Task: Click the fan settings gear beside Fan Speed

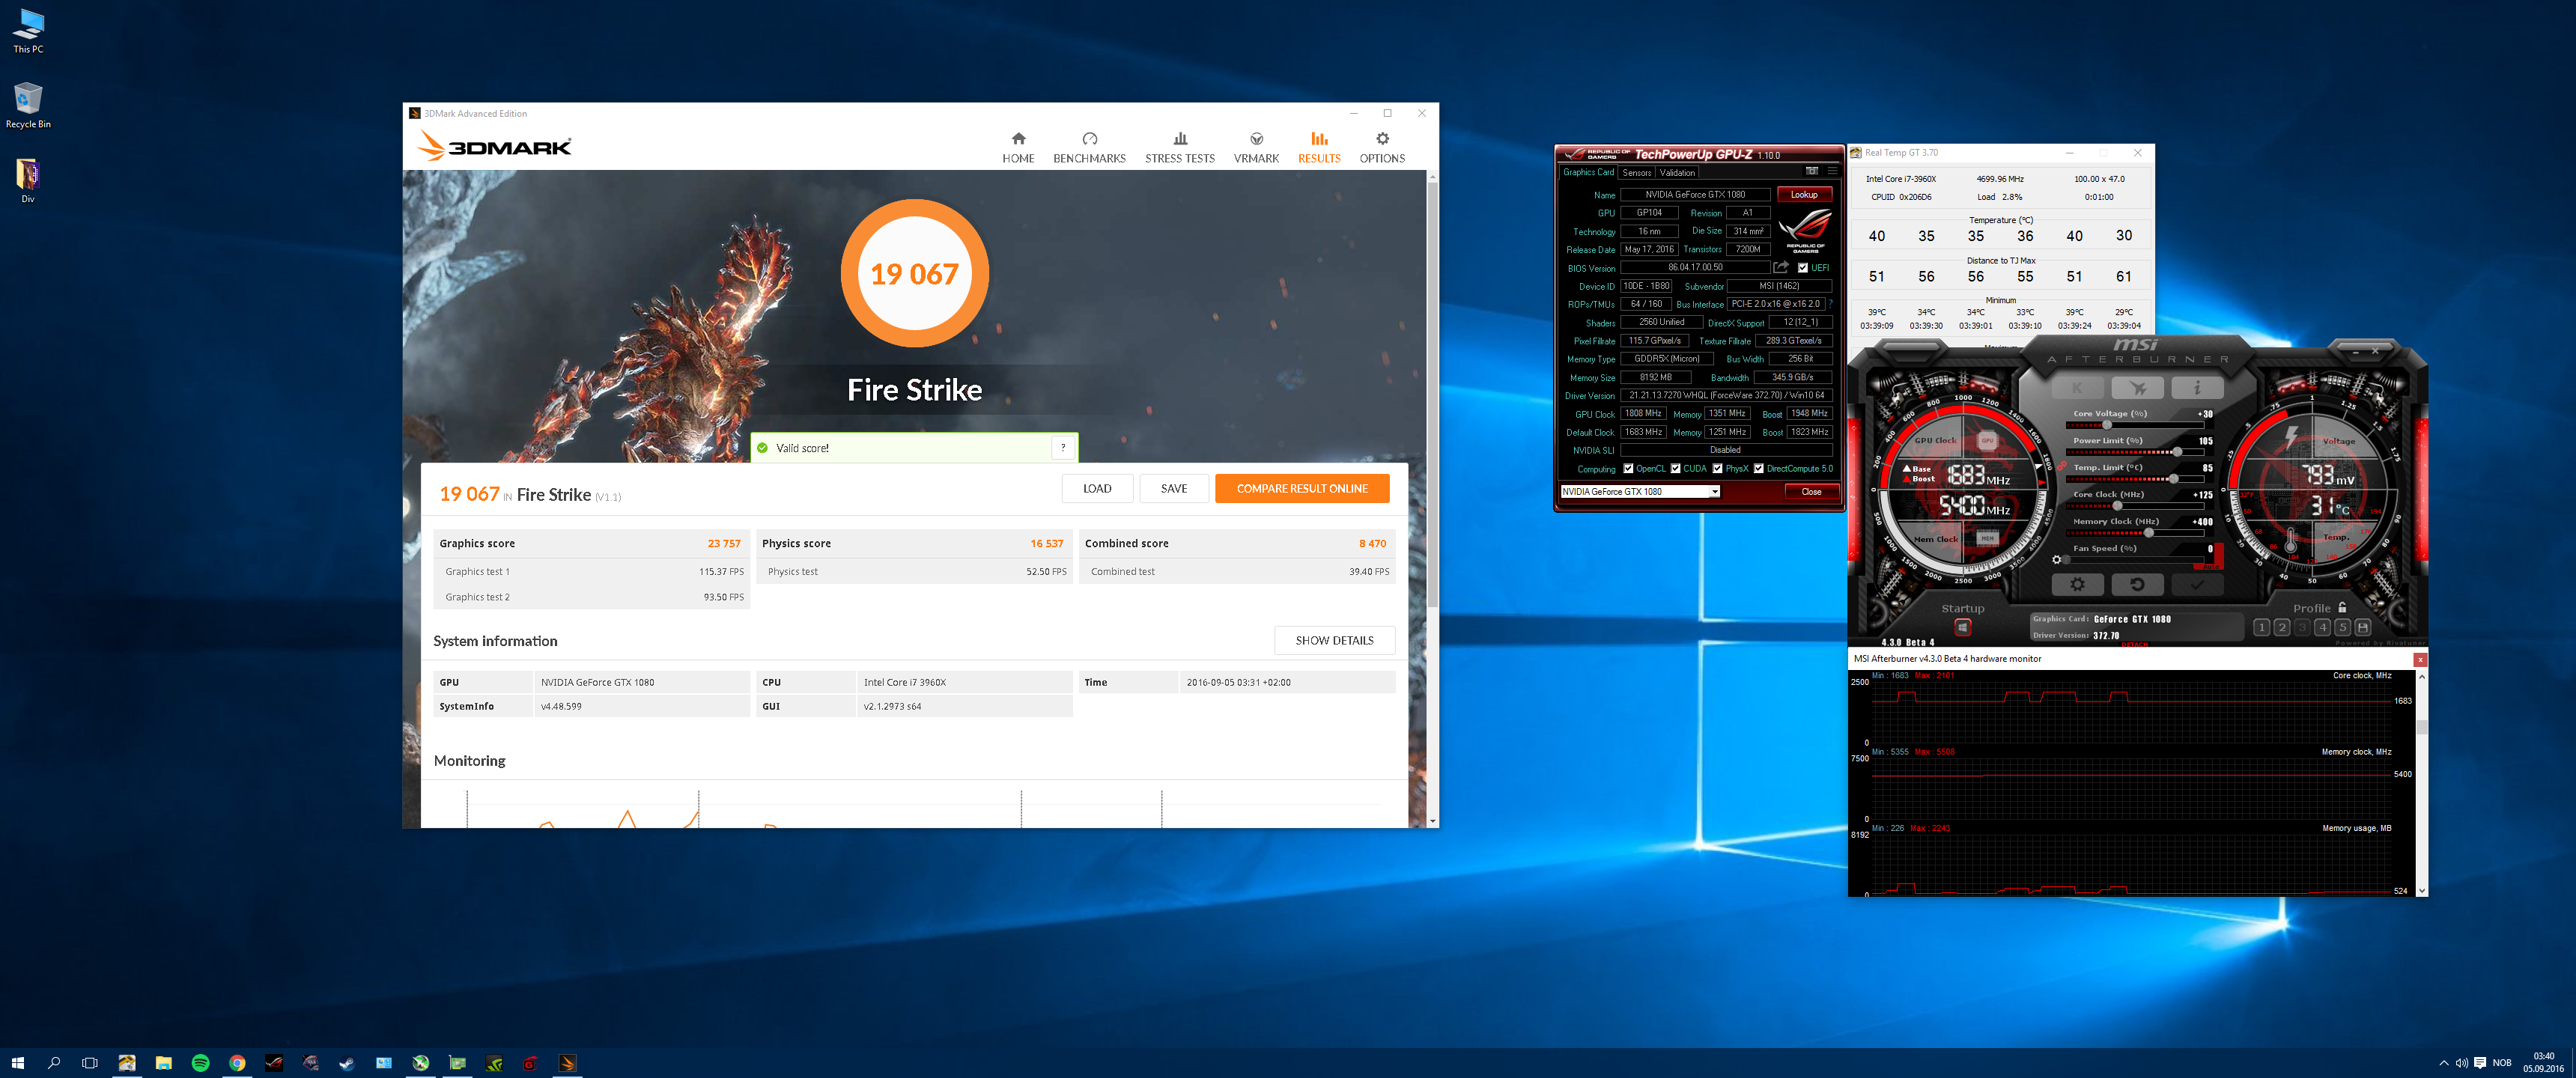Action: coord(2057,559)
